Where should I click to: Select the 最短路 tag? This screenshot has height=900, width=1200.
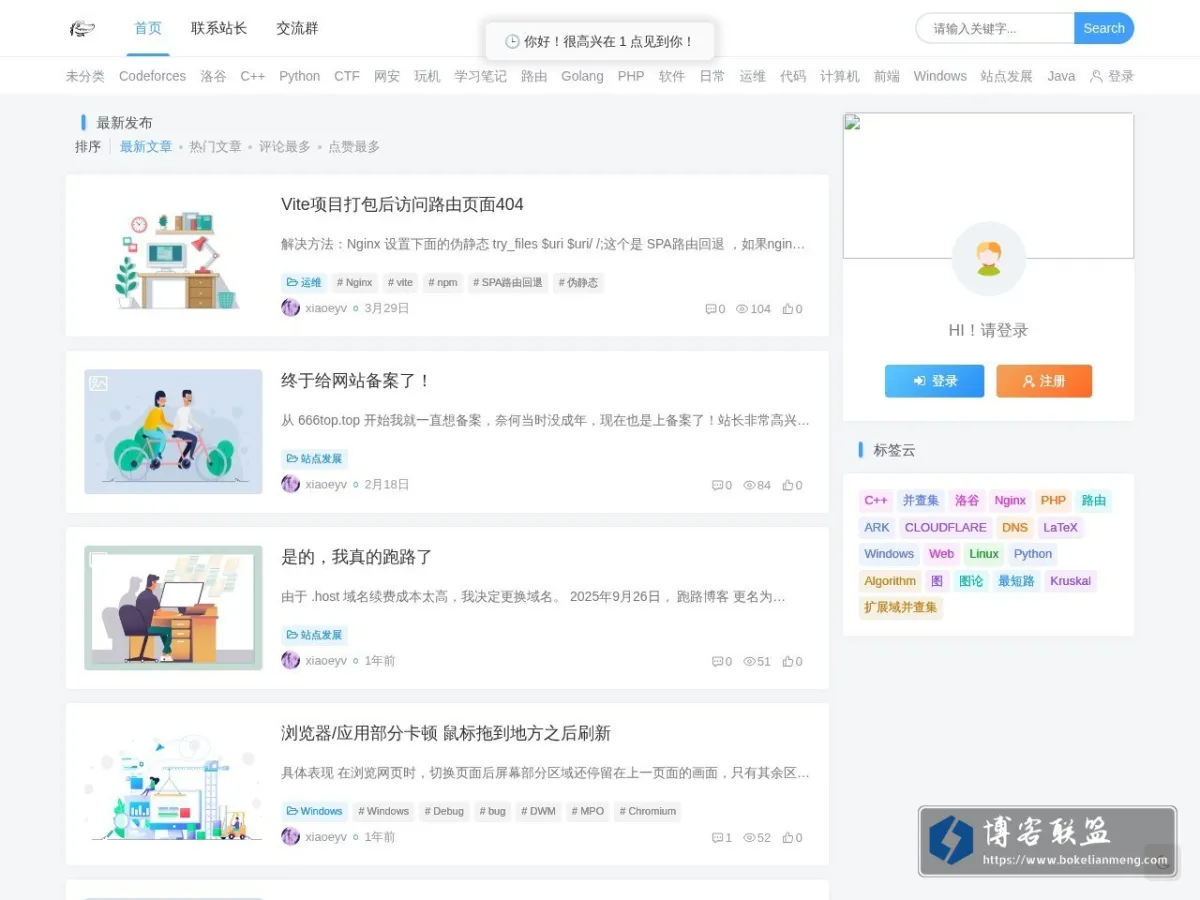coord(1016,581)
